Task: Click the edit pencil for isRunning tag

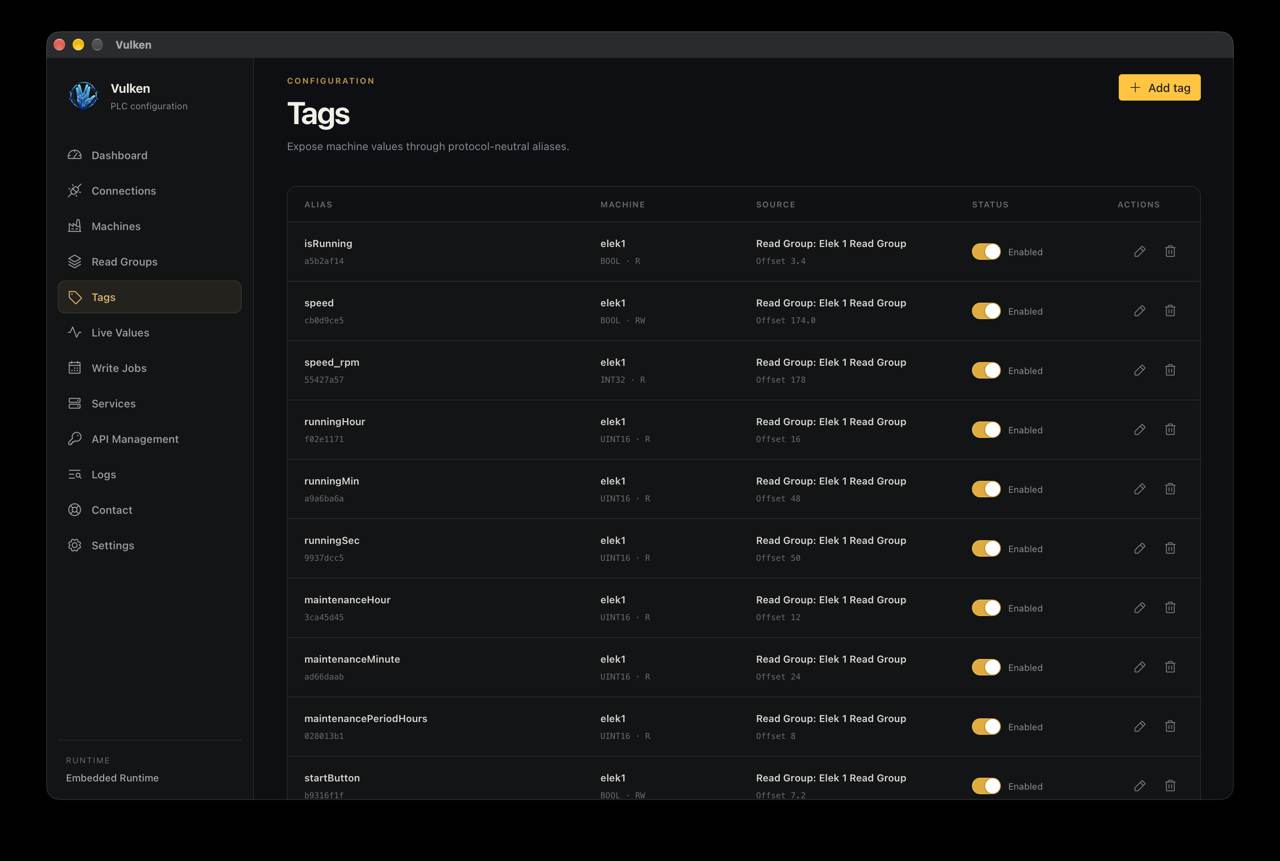Action: 1139,252
